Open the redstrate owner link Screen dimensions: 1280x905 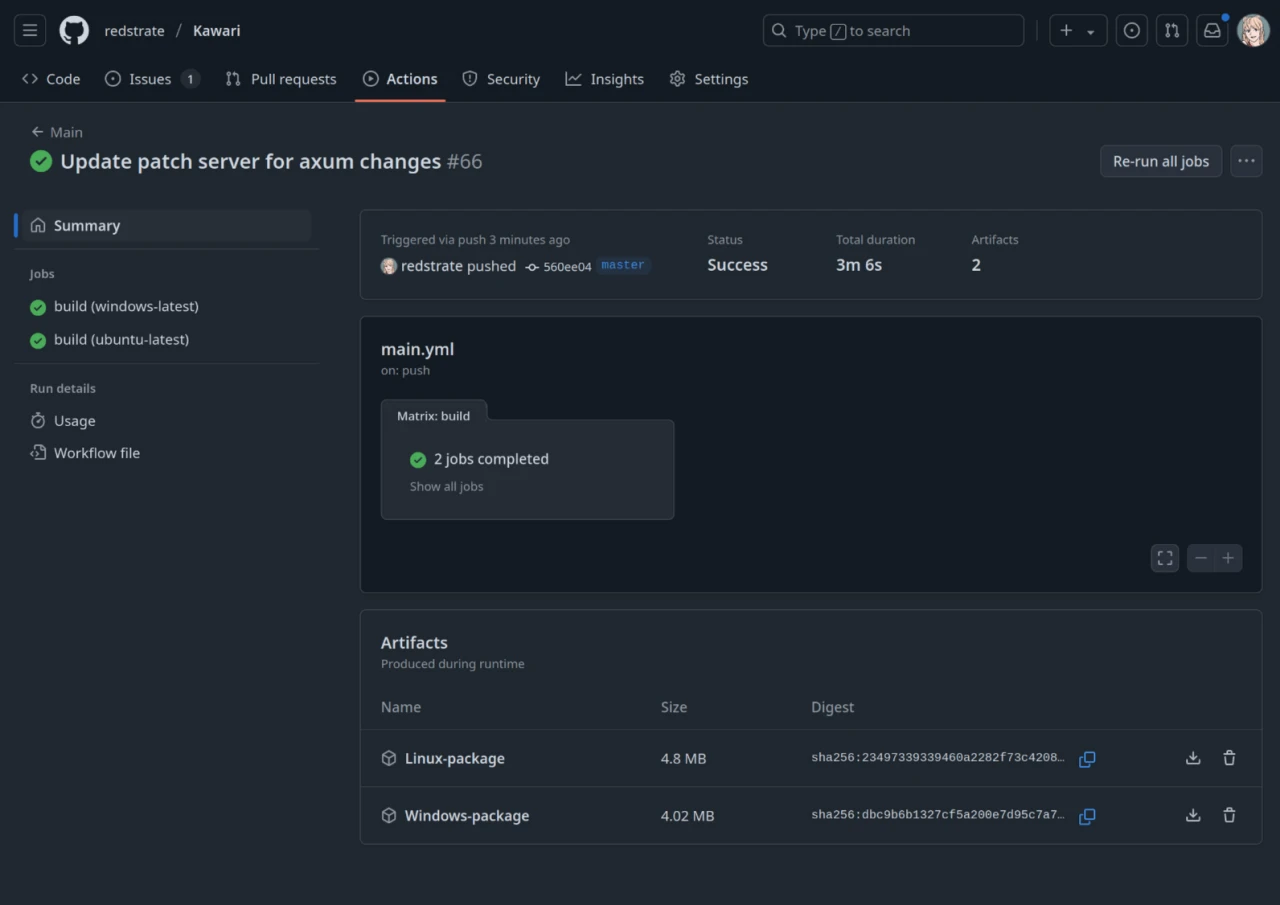point(134,31)
